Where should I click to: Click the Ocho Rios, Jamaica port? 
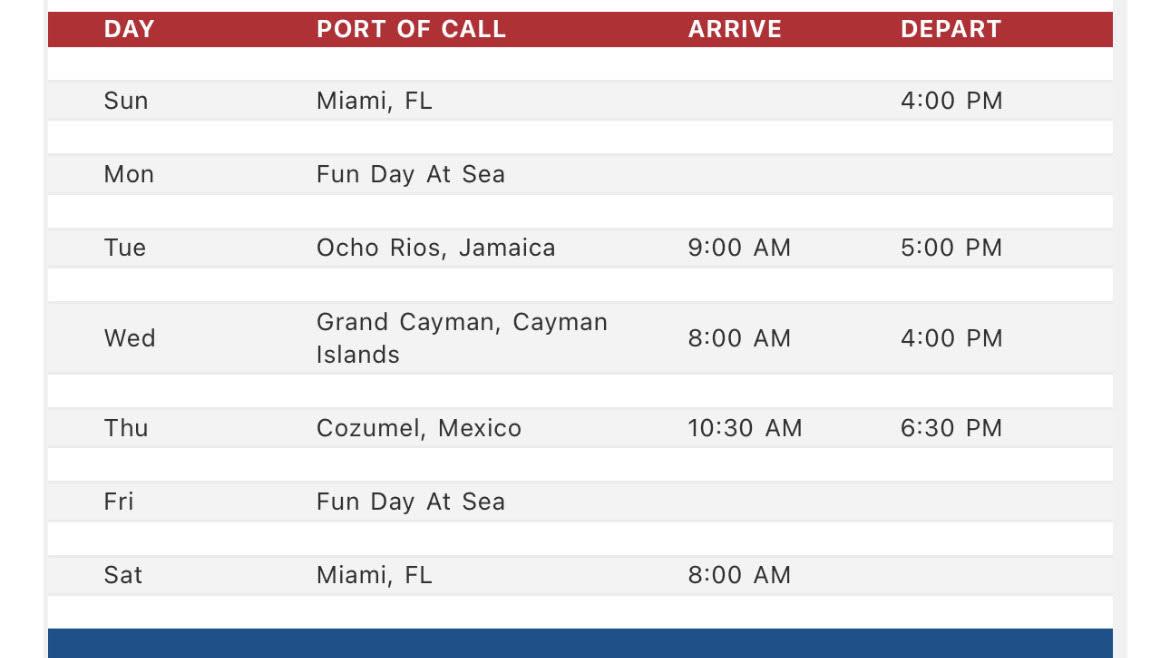click(436, 248)
